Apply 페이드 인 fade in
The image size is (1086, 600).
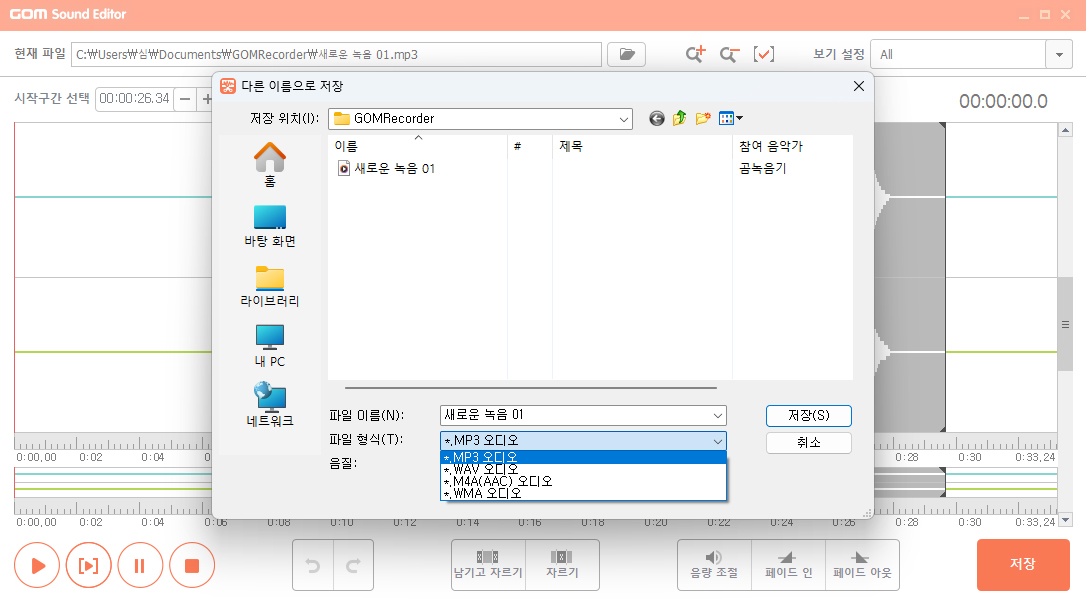click(788, 565)
